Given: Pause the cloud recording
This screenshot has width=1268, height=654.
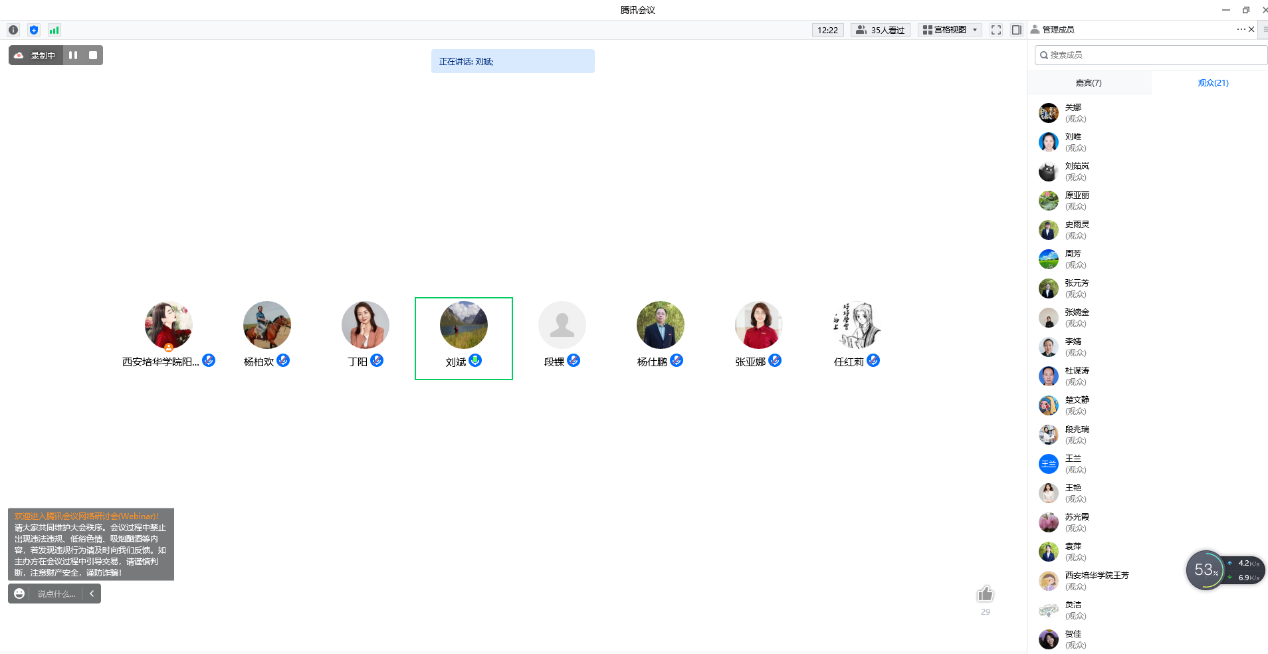Looking at the screenshot, I should [73, 55].
